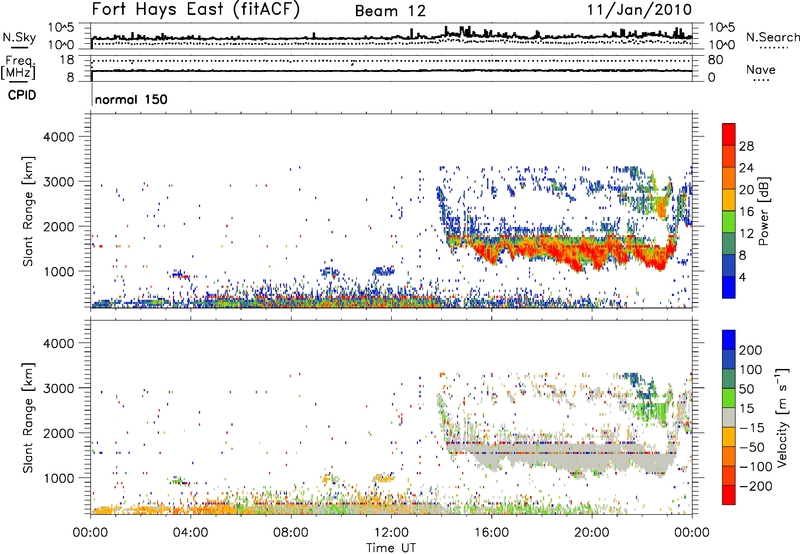Click the blue top segment of the Velocity colorbar
The height and width of the screenshot is (554, 800).
[729, 340]
